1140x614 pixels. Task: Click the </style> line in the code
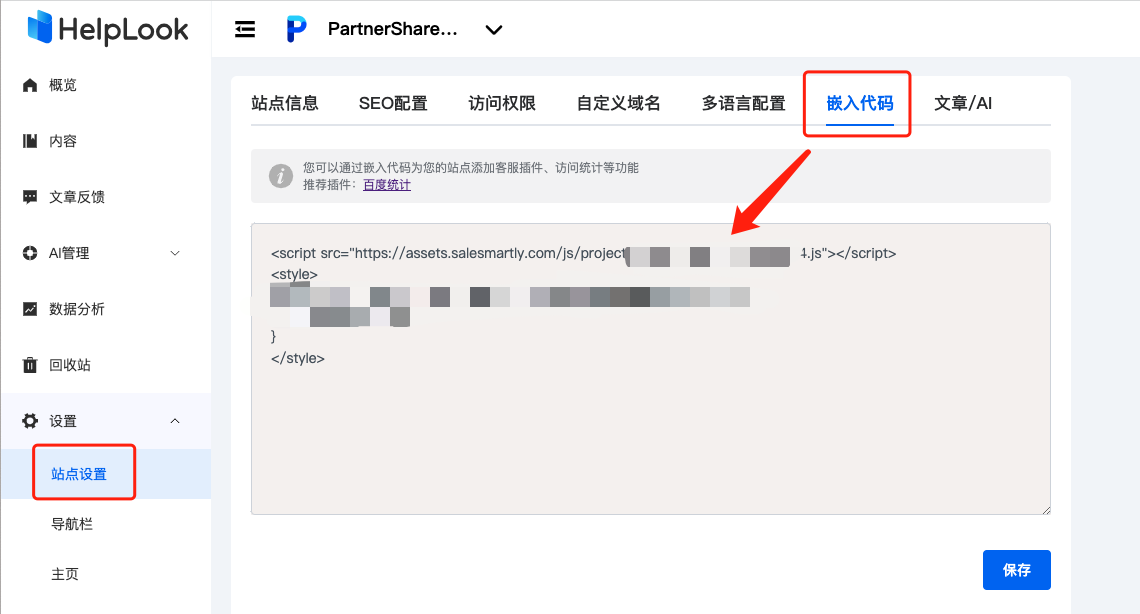[297, 358]
